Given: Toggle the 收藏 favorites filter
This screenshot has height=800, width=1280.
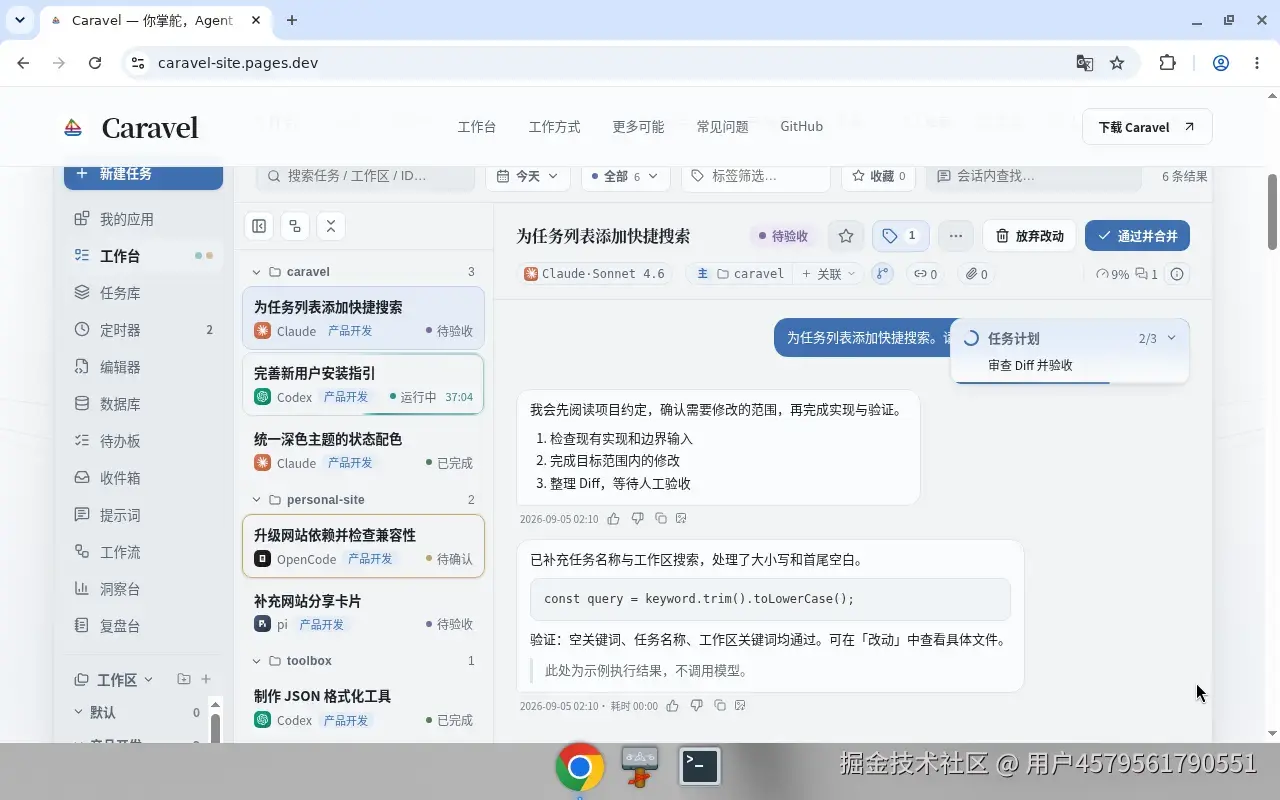Looking at the screenshot, I should (878, 176).
